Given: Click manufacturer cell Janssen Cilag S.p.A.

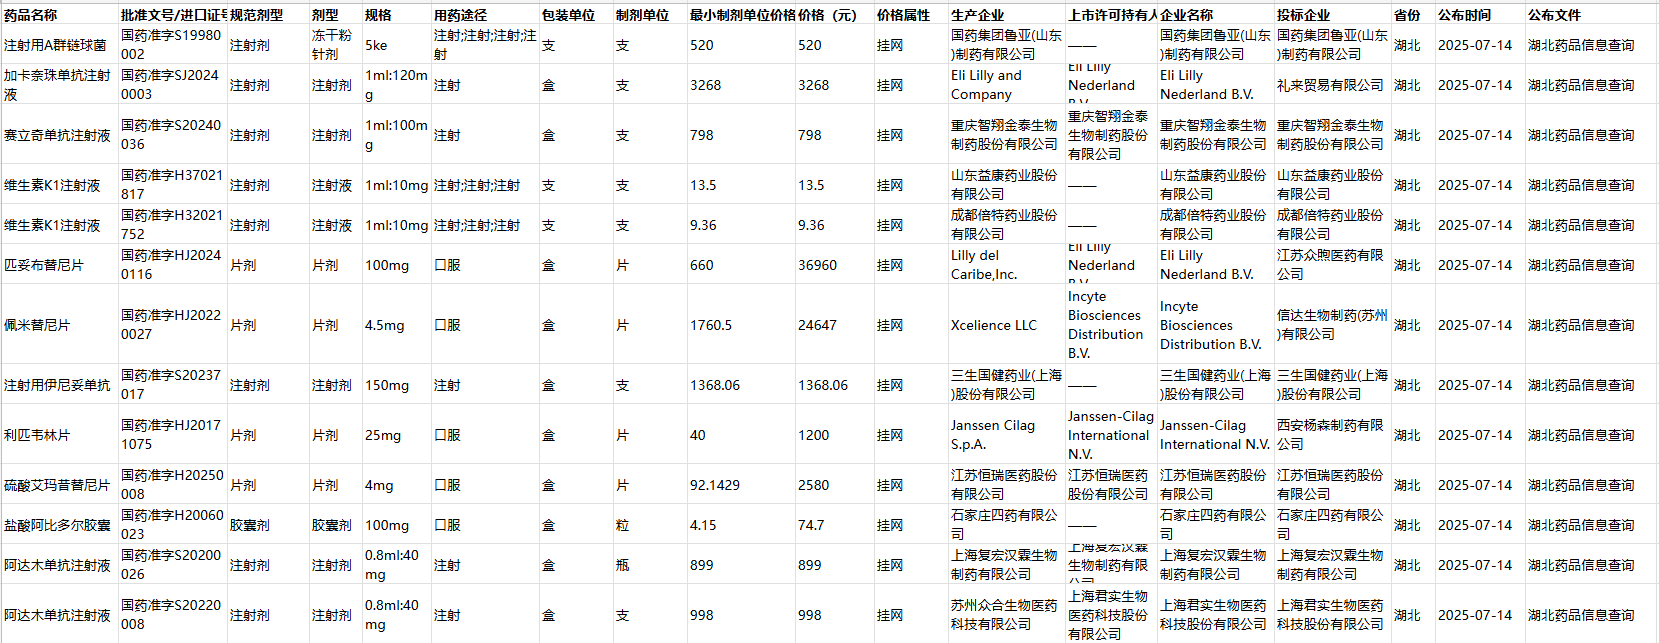Looking at the screenshot, I should coord(1007,435).
